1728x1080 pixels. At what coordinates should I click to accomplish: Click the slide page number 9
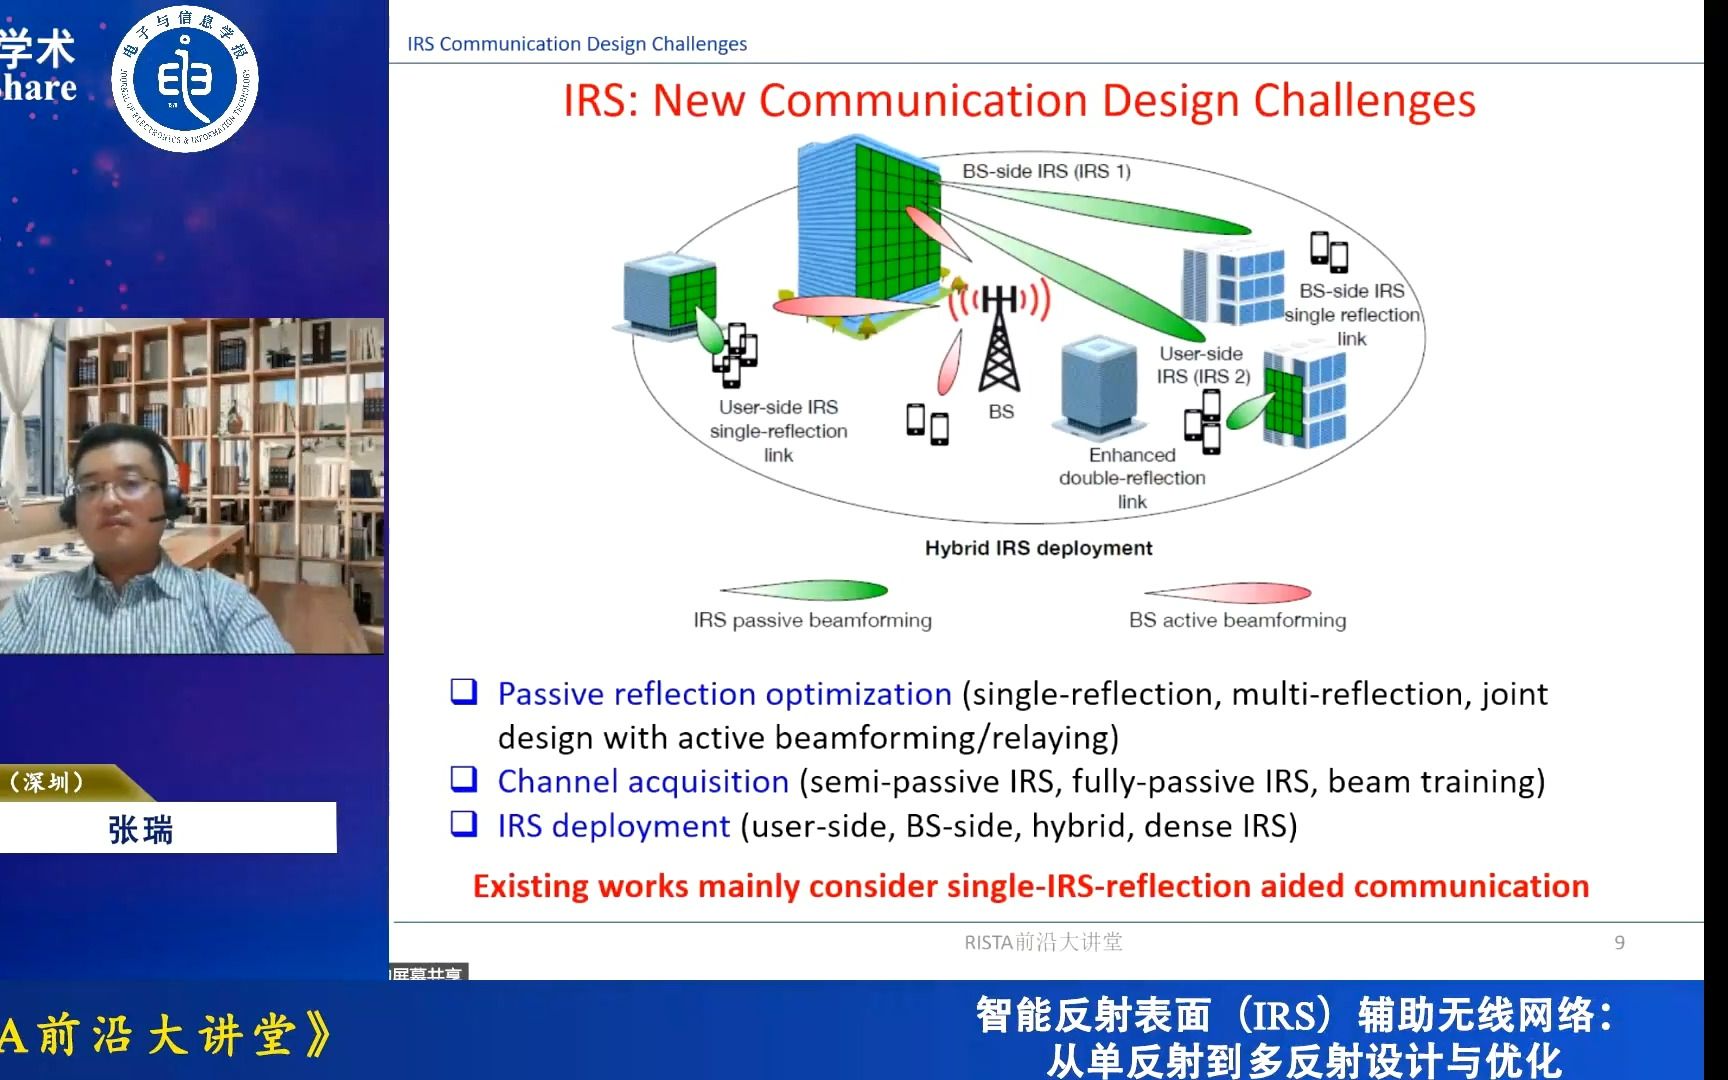(x=1619, y=942)
